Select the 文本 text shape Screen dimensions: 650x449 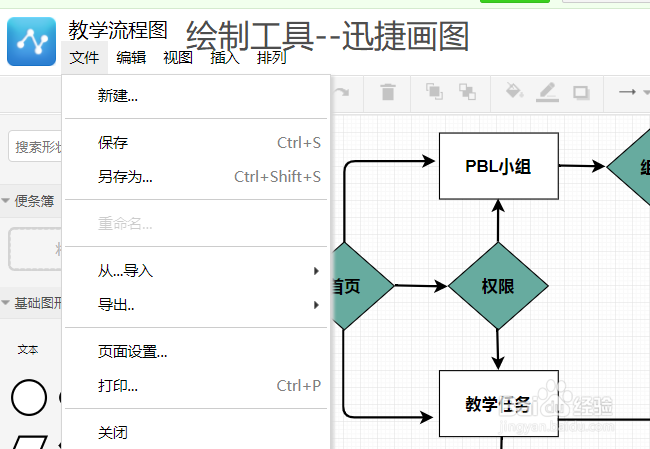pos(28,349)
